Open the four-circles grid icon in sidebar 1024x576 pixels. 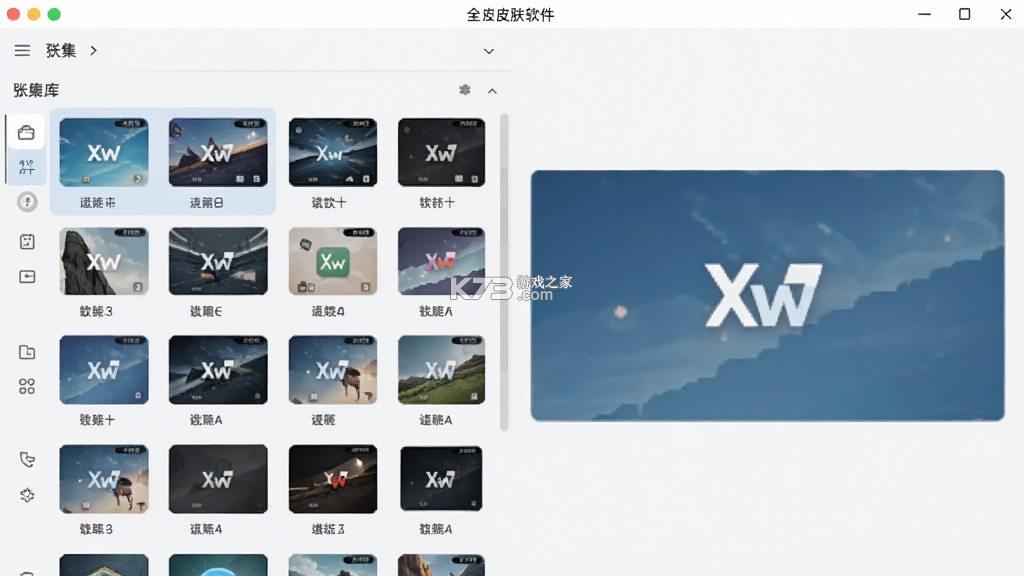27,386
